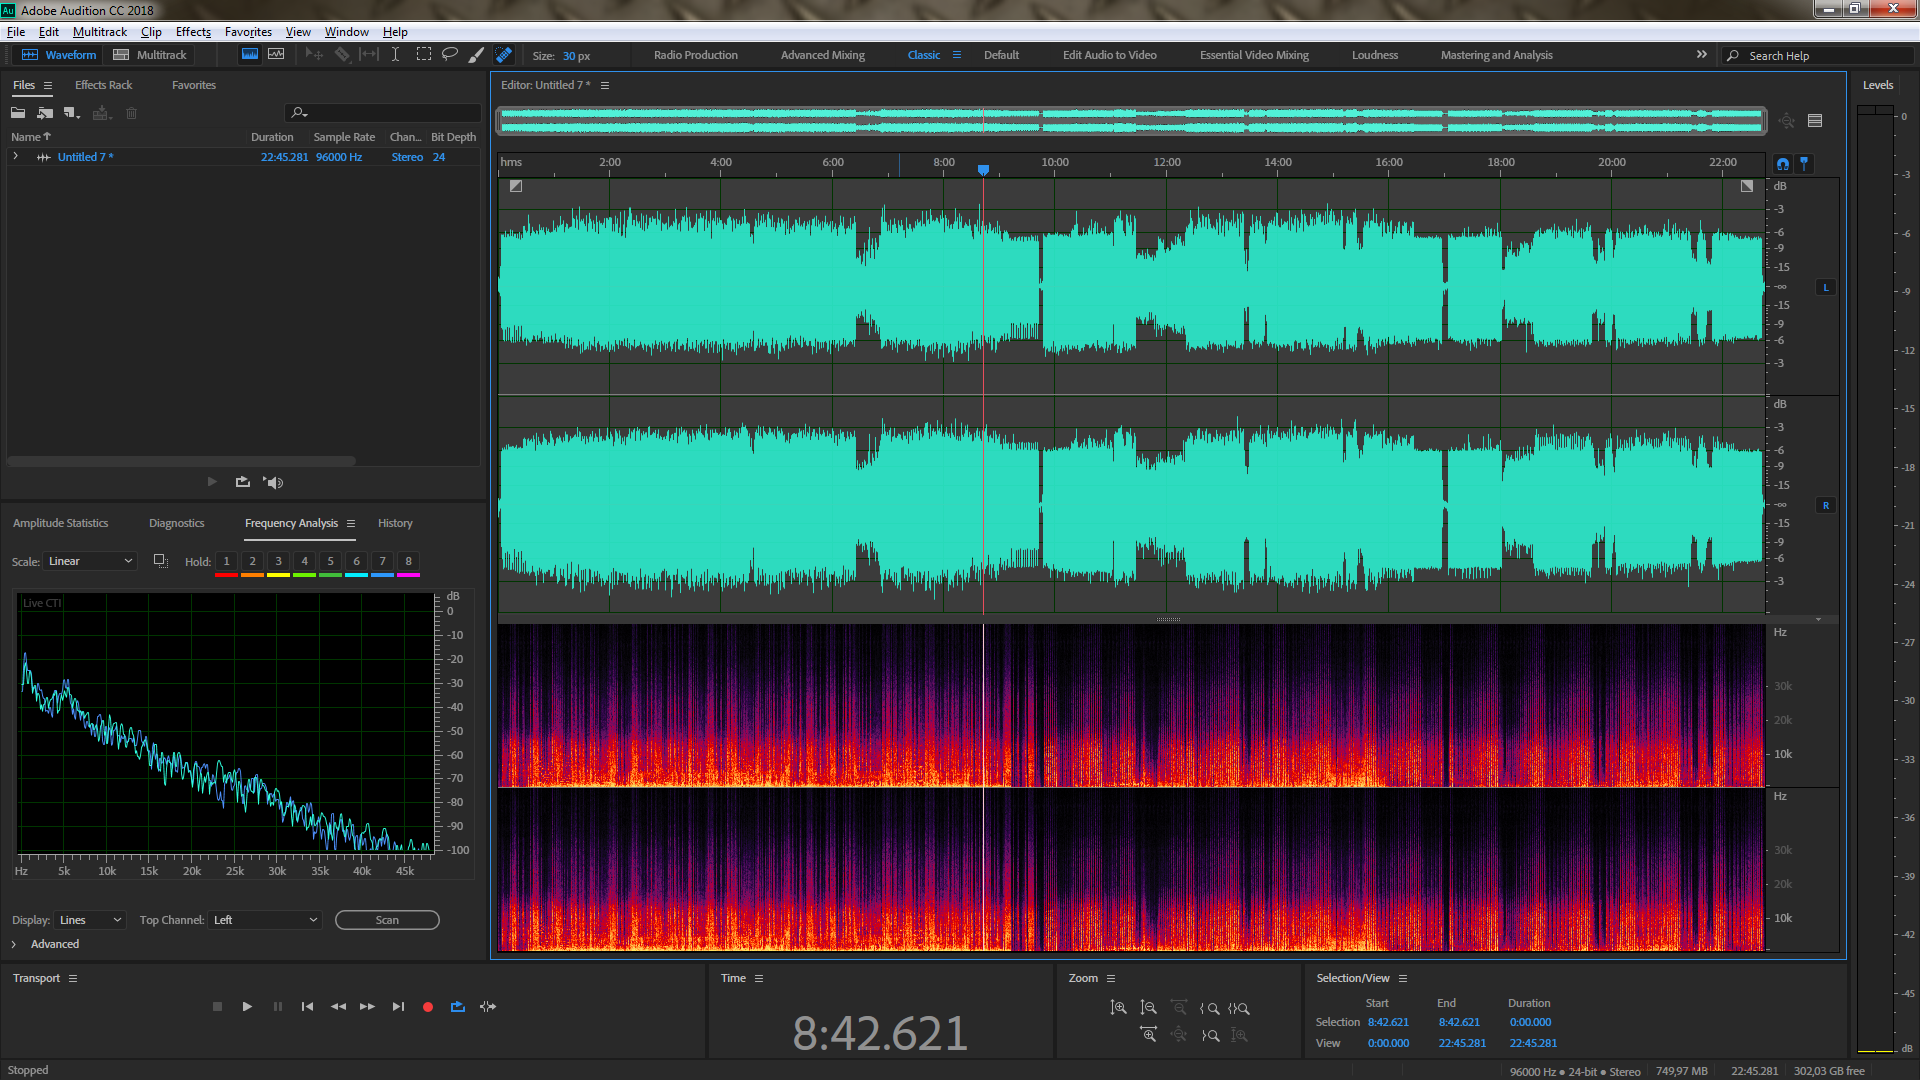The width and height of the screenshot is (1920, 1080).
Task: Toggle the spectral frequency display button
Action: [x=250, y=55]
